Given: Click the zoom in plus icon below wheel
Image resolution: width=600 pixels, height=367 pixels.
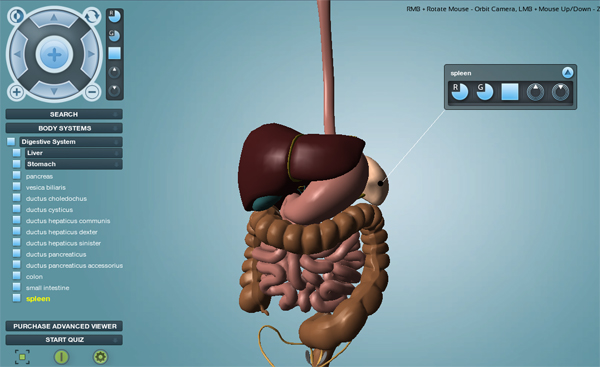Looking at the screenshot, I should click(16, 92).
